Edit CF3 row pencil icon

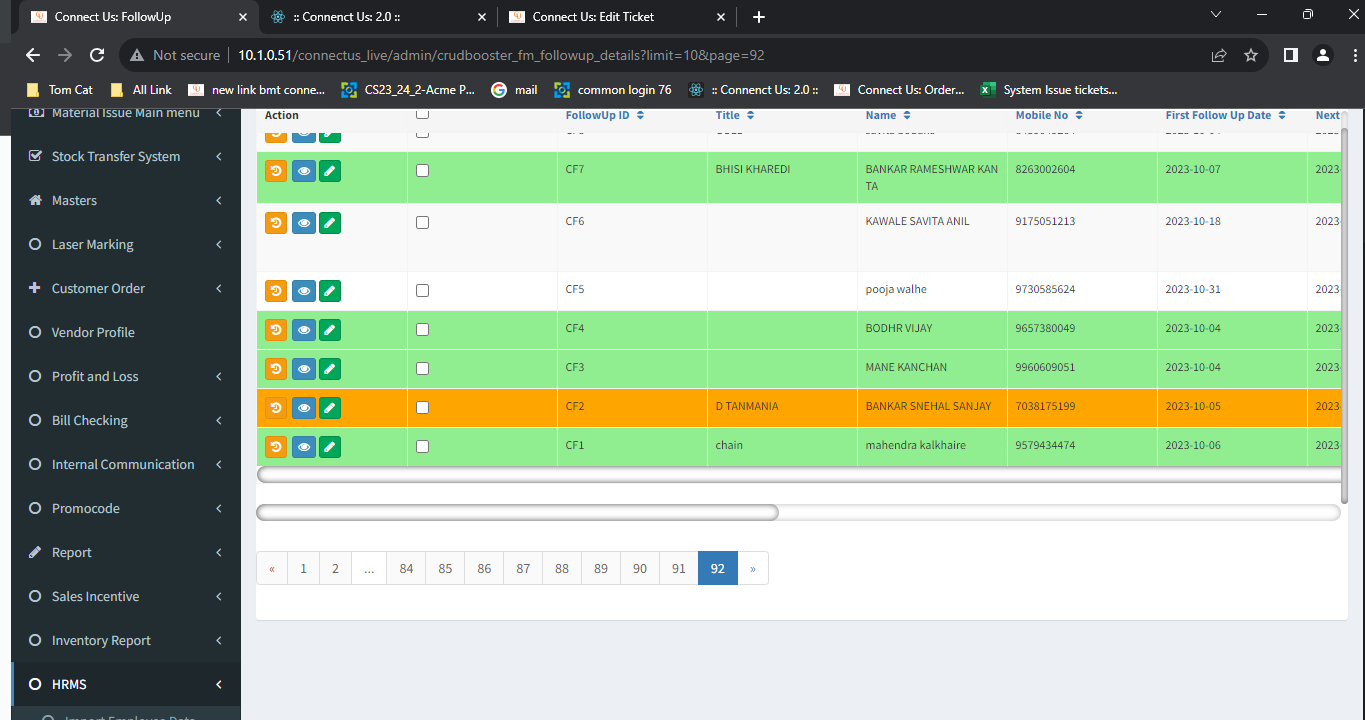click(x=330, y=369)
